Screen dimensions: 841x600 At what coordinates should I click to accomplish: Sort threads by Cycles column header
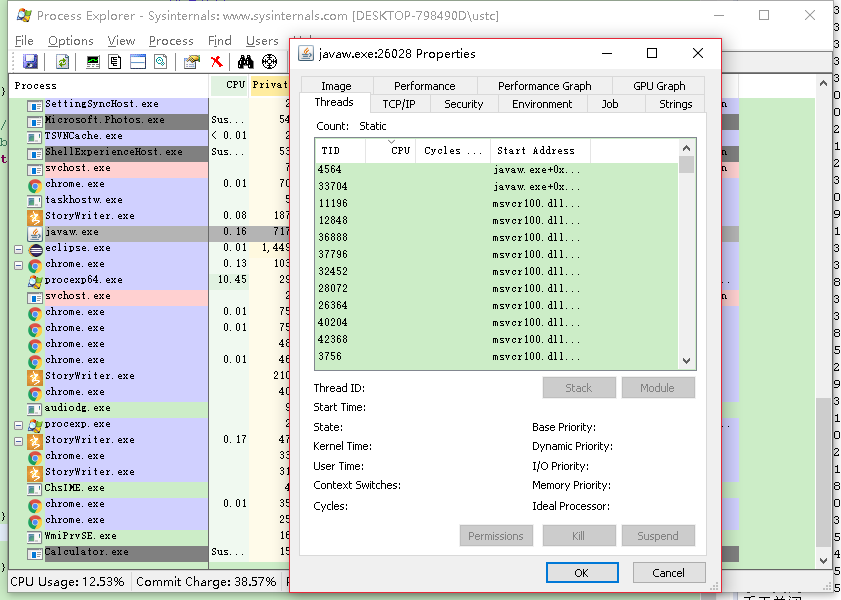453,151
